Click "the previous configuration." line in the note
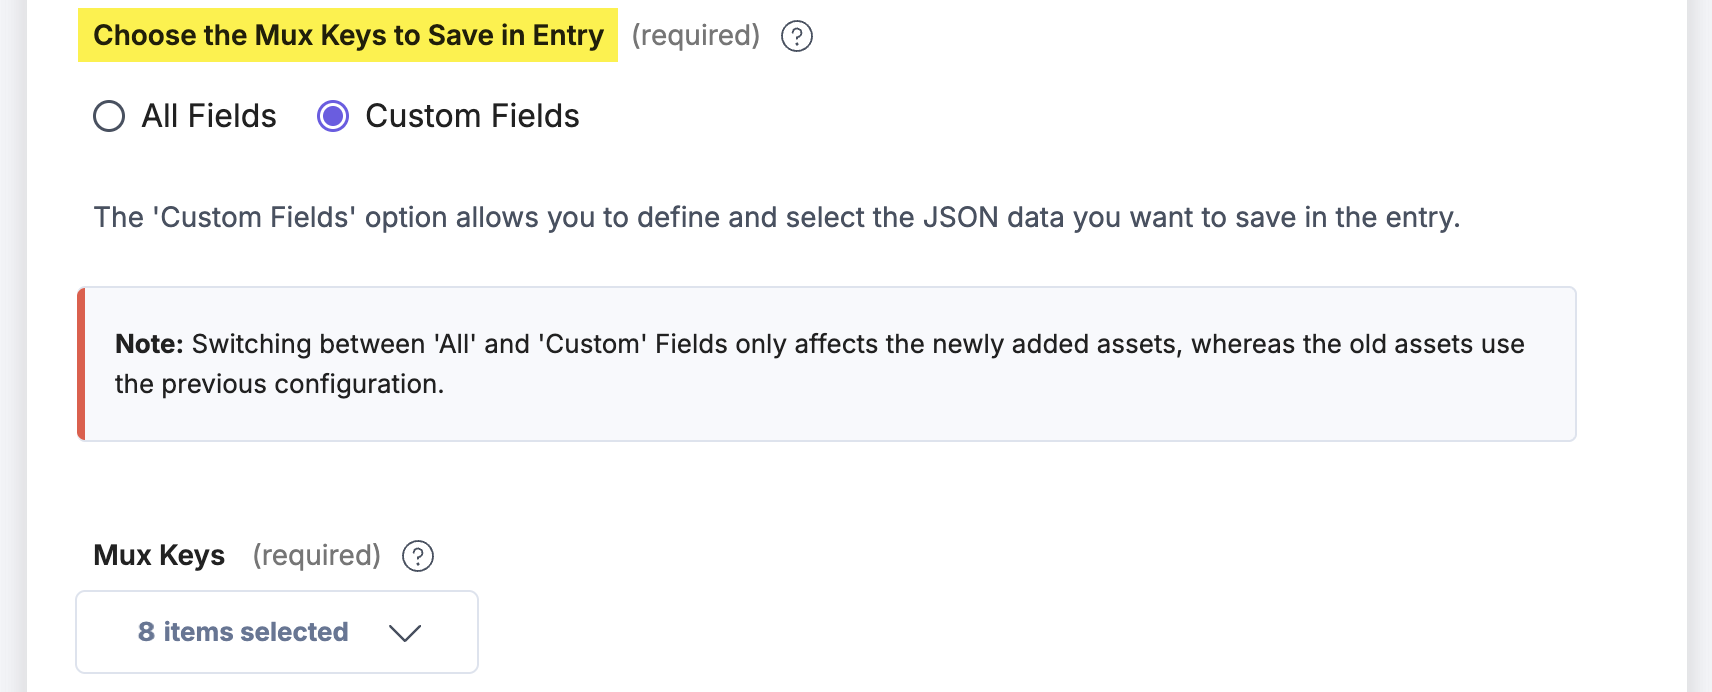Screen dimensions: 1712x692 (279, 384)
